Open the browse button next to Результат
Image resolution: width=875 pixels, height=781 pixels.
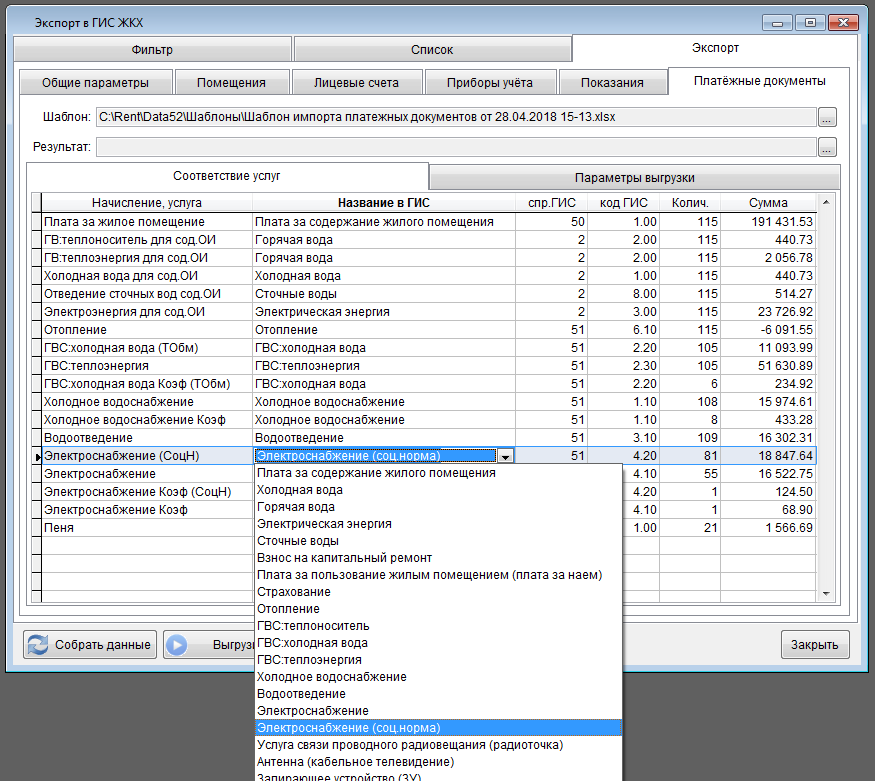tap(827, 147)
